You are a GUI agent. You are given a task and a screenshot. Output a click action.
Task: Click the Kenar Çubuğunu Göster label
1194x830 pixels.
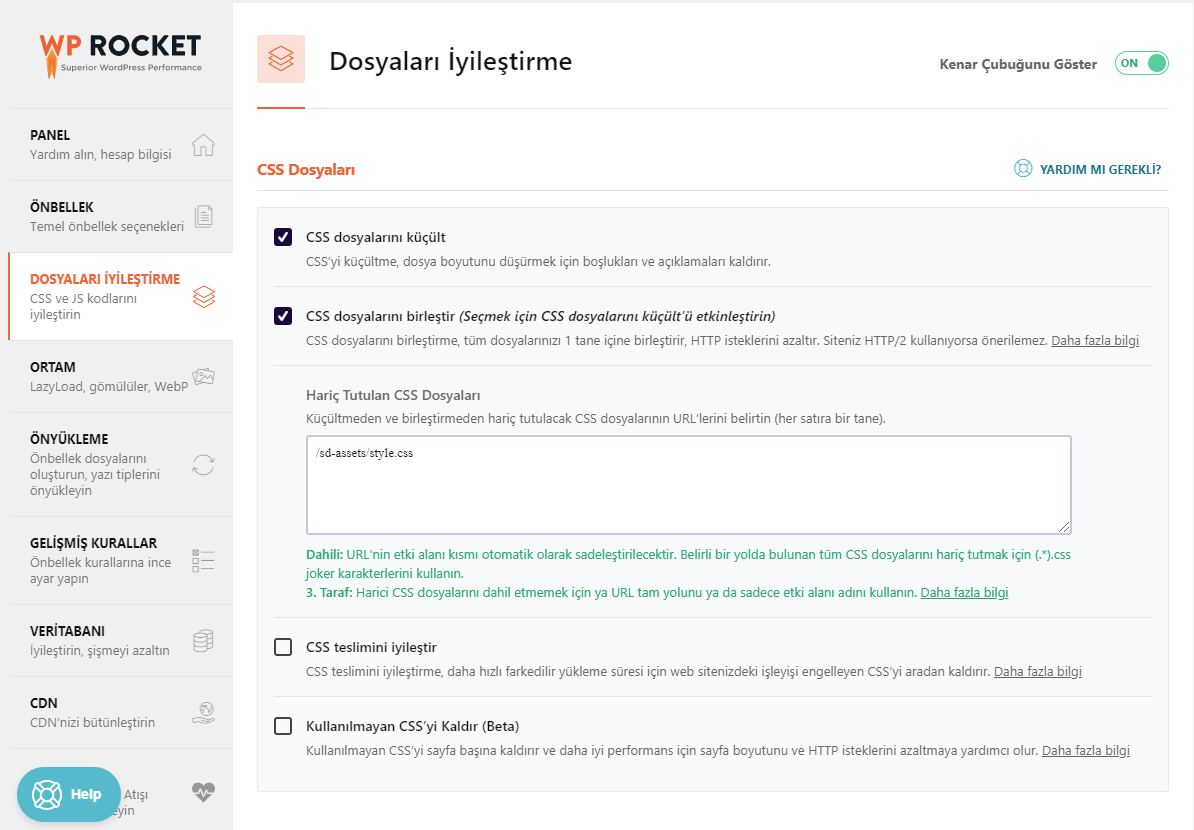(1018, 64)
